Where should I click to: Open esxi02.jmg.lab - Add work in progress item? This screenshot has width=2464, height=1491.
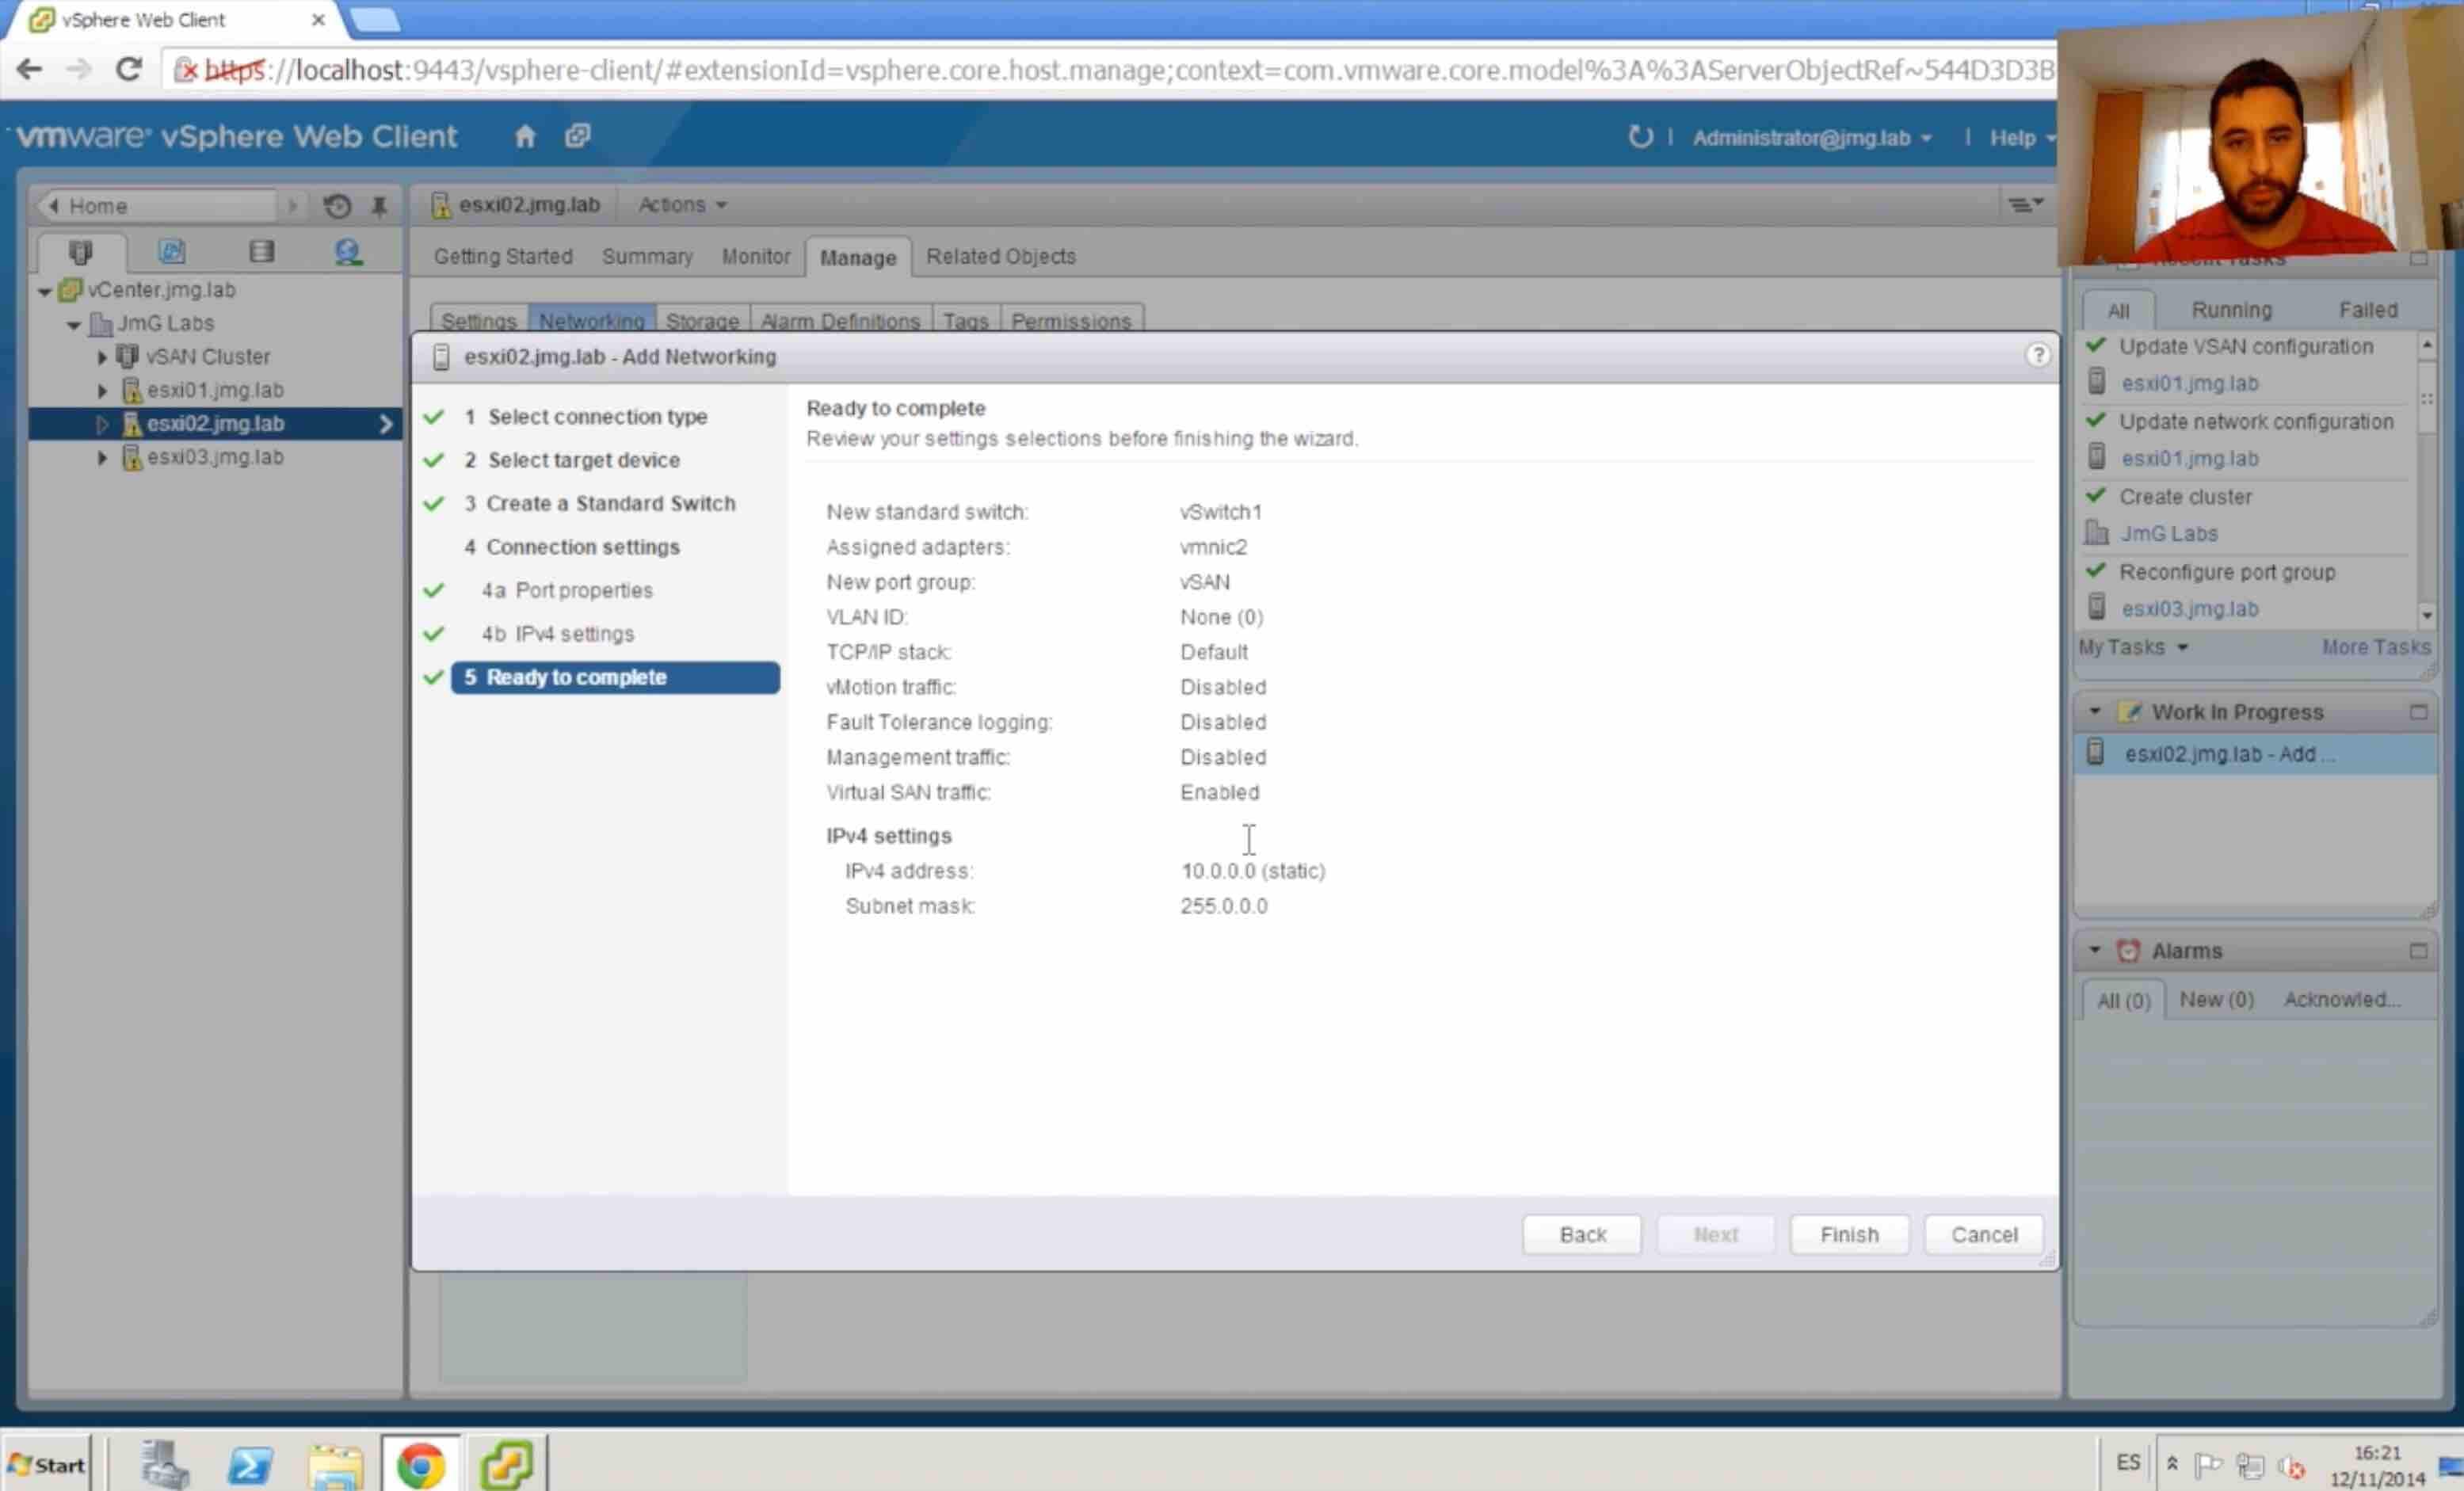click(2254, 754)
